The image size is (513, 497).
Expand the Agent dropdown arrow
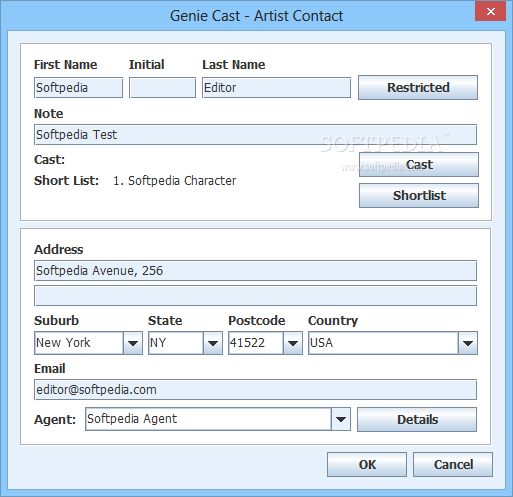click(x=341, y=419)
